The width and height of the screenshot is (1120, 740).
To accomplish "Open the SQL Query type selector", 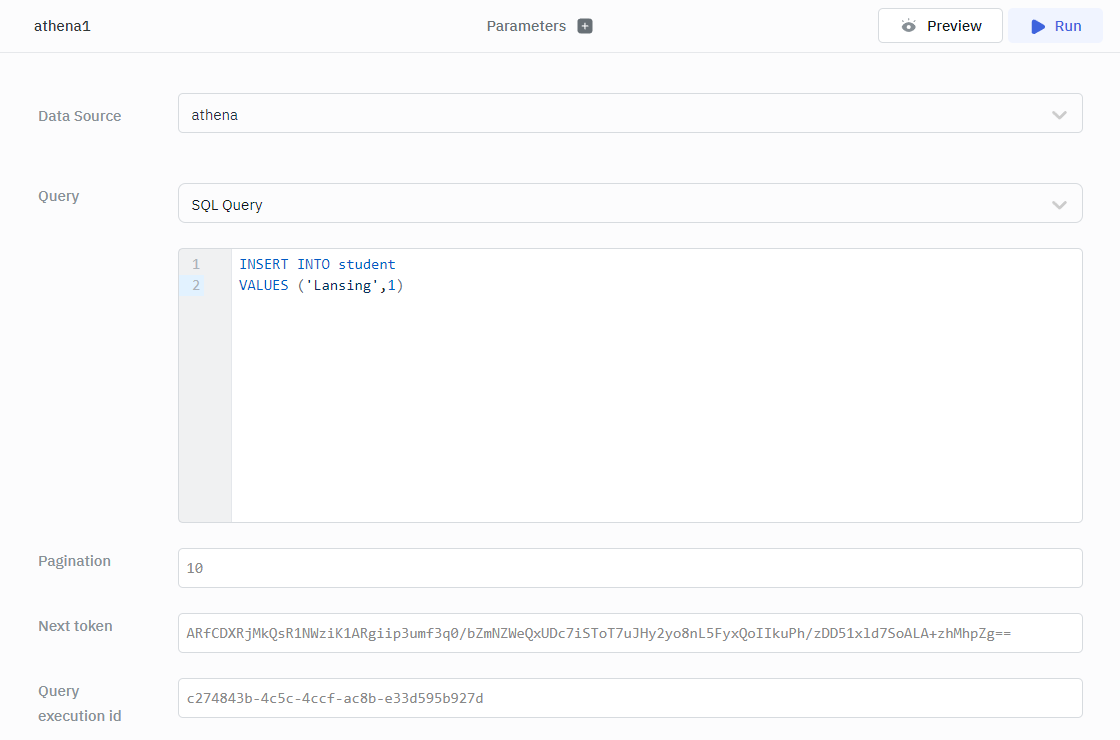I will (x=629, y=204).
